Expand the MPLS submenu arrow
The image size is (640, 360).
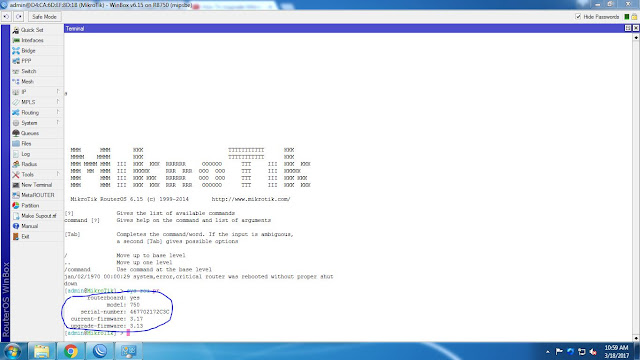[58, 102]
